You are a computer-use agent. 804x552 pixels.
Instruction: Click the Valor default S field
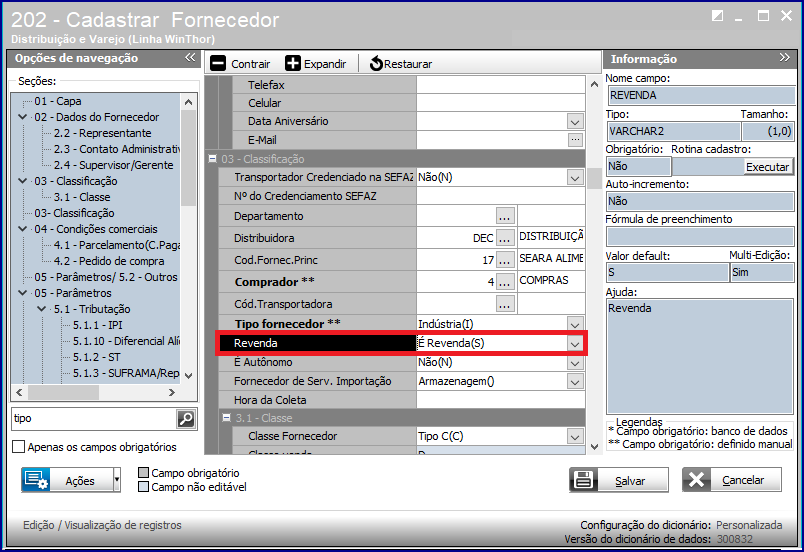click(668, 272)
